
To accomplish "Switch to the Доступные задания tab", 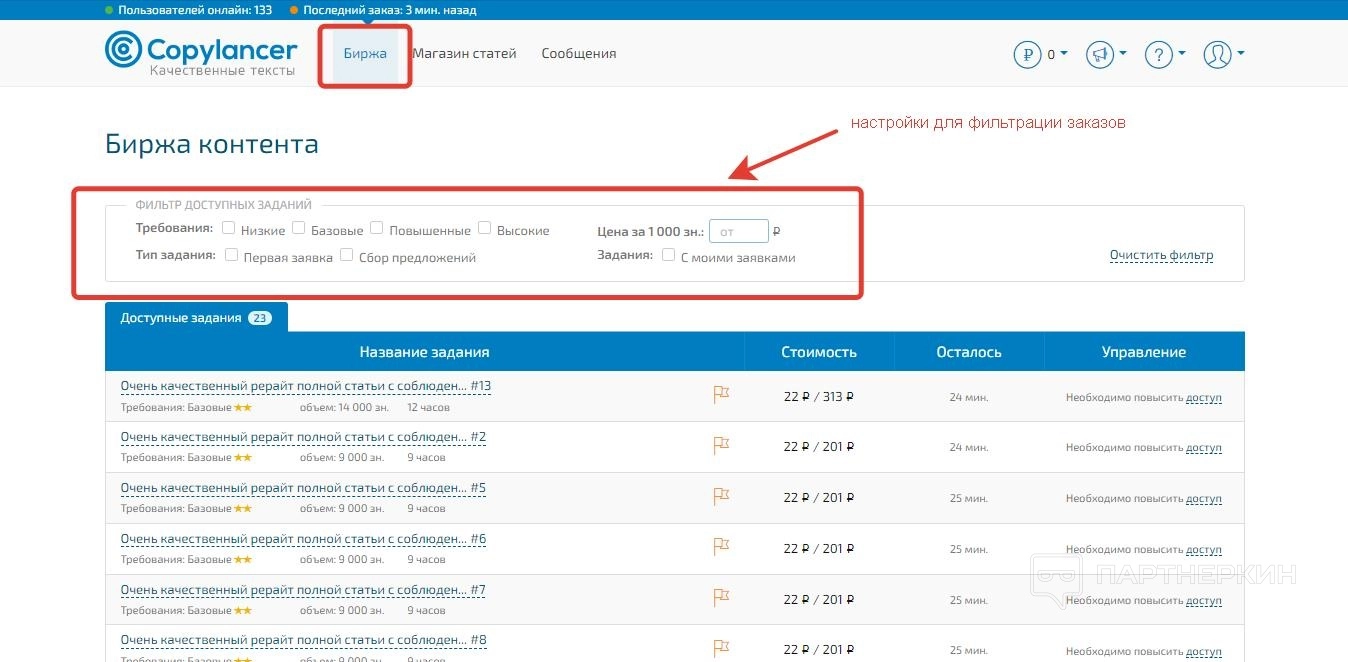I will [x=181, y=318].
